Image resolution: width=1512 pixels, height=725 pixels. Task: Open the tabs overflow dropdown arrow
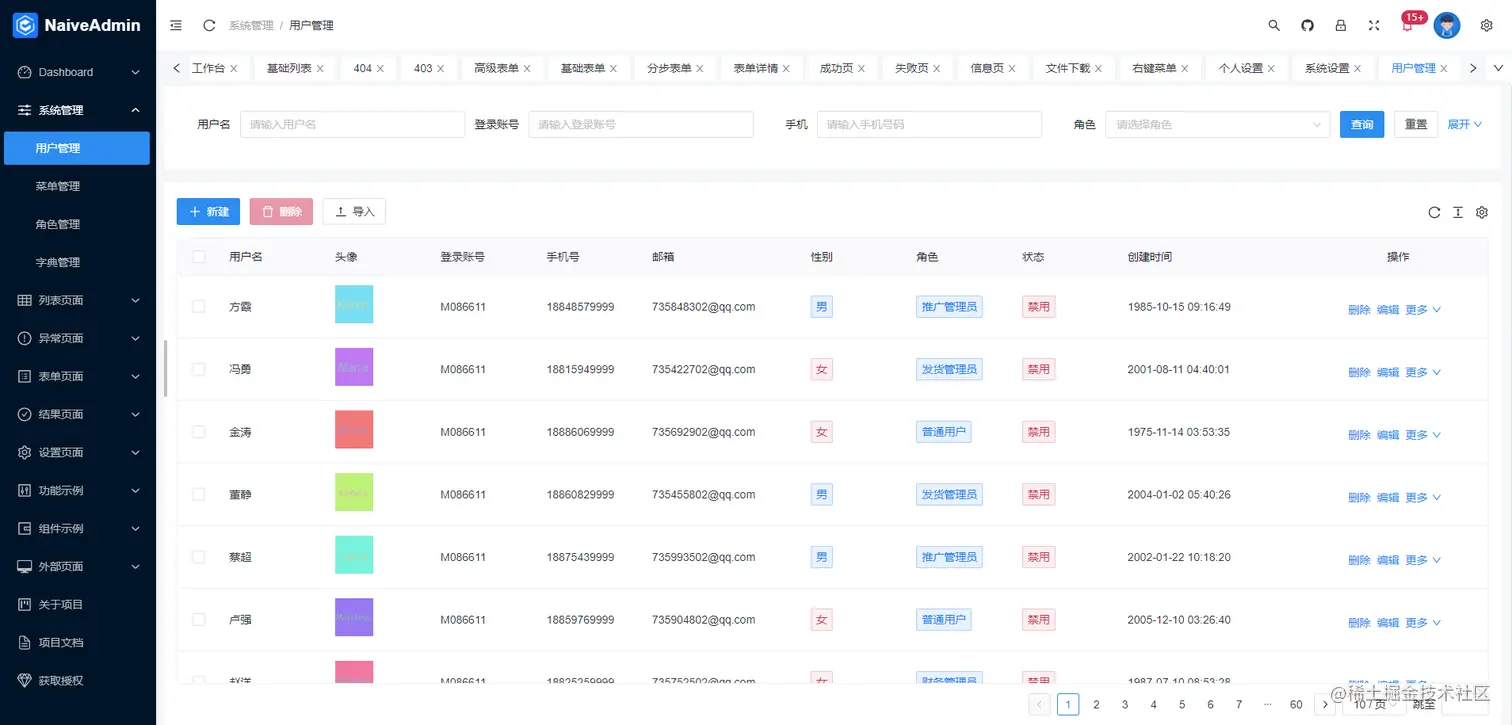click(1497, 68)
